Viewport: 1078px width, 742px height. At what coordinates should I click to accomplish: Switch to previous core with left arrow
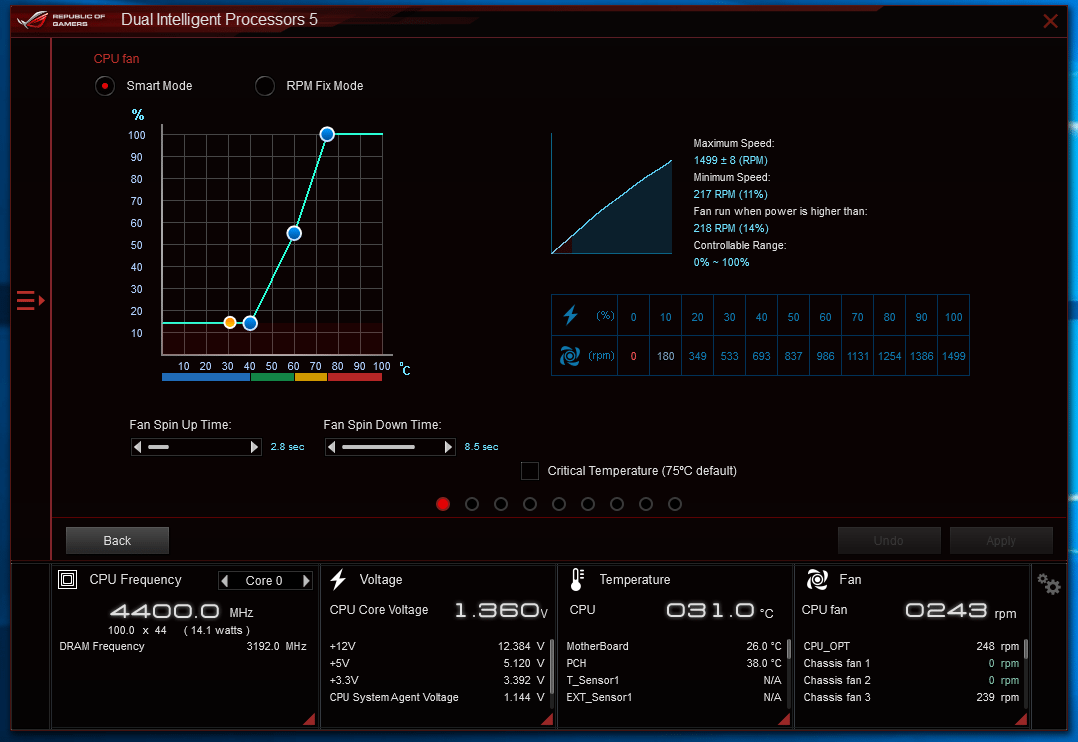tap(224, 581)
